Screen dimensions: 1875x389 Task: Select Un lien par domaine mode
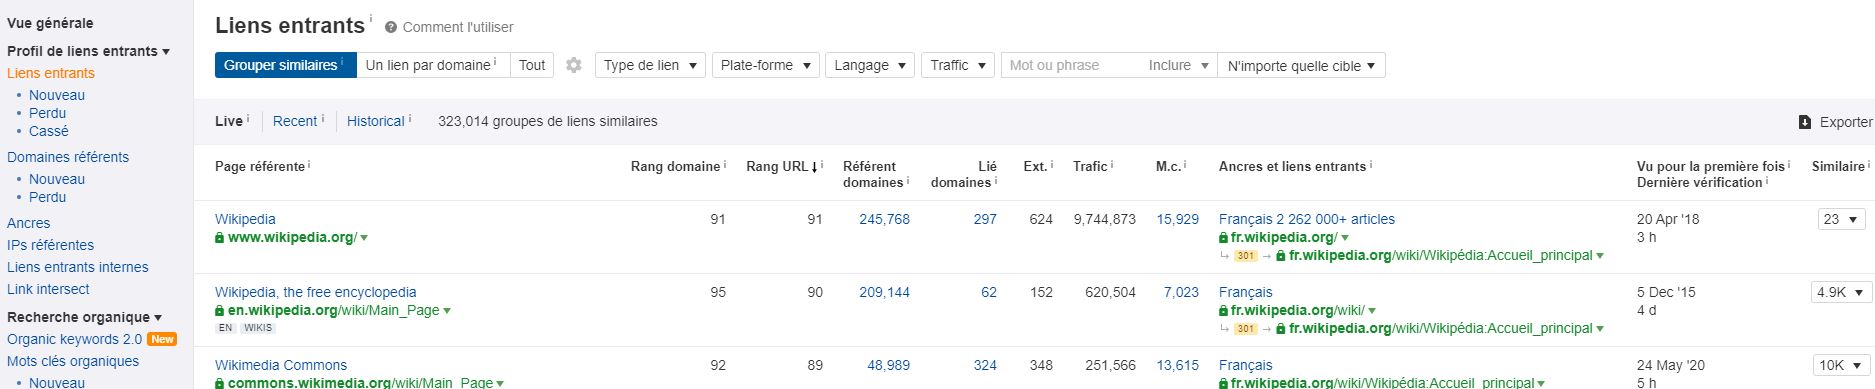433,65
